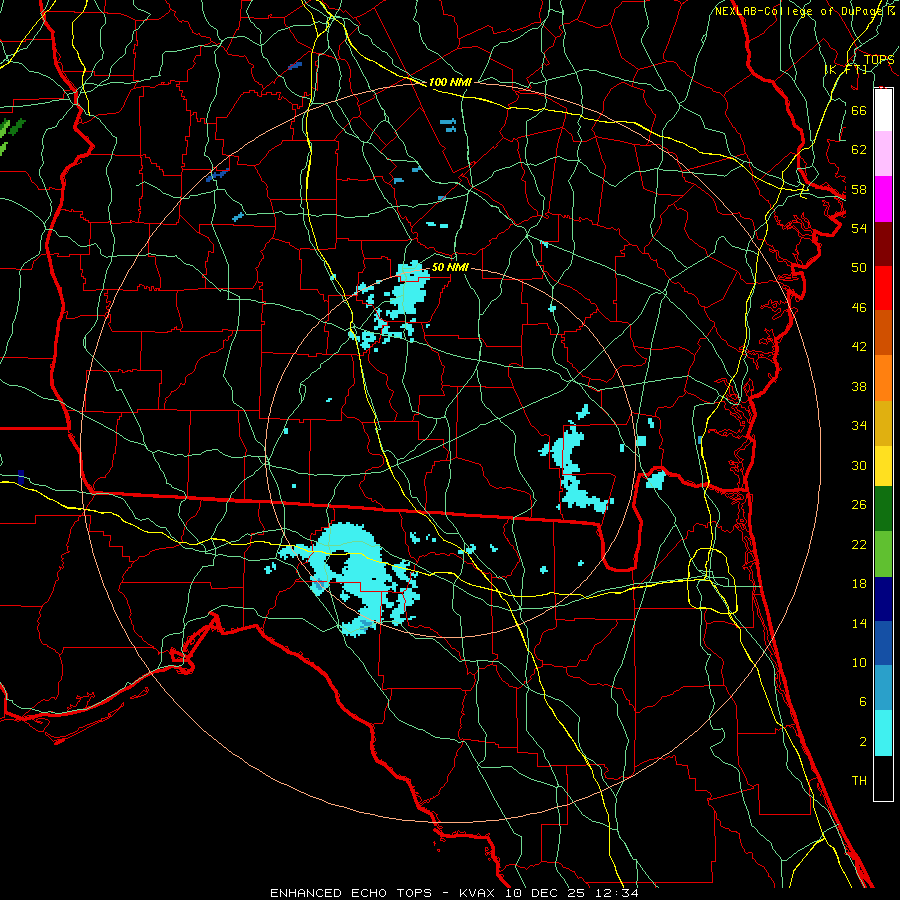Click the 100 NMI range ring label

(x=450, y=82)
